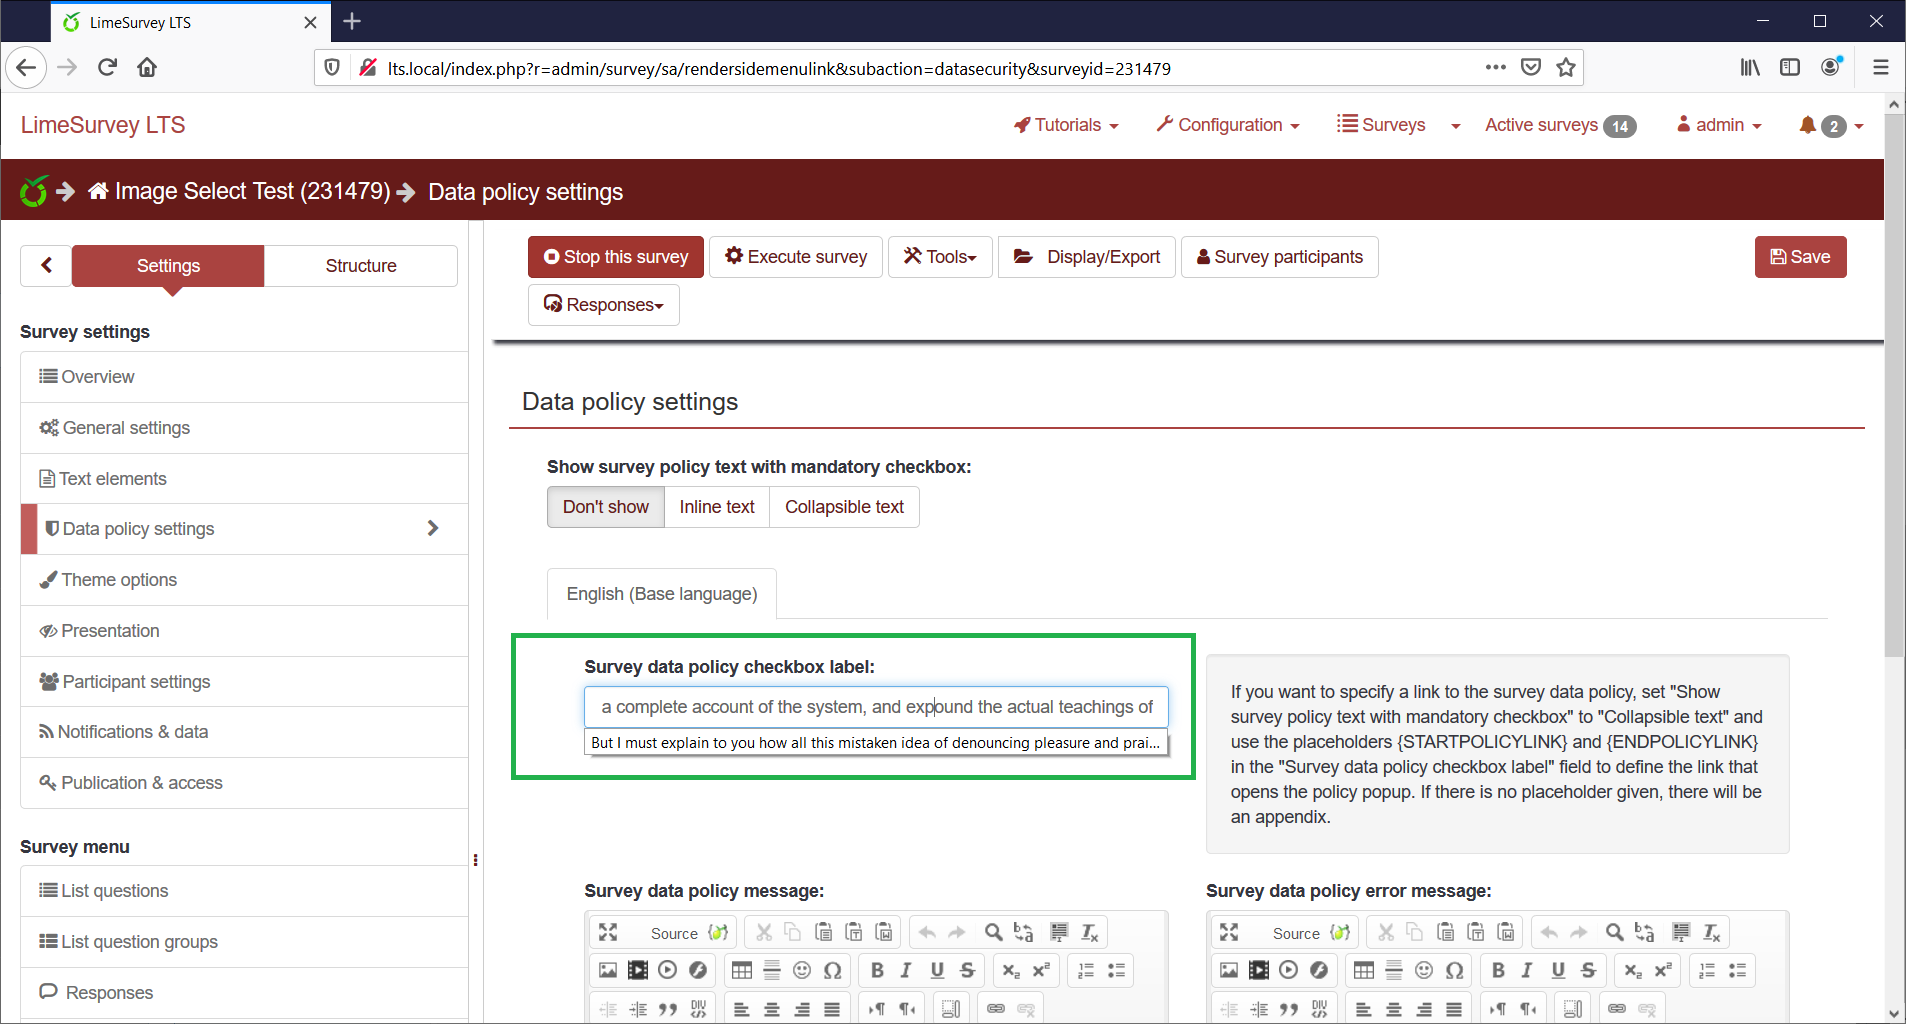Open the Configuration menu
The height and width of the screenshot is (1024, 1906).
1229,125
